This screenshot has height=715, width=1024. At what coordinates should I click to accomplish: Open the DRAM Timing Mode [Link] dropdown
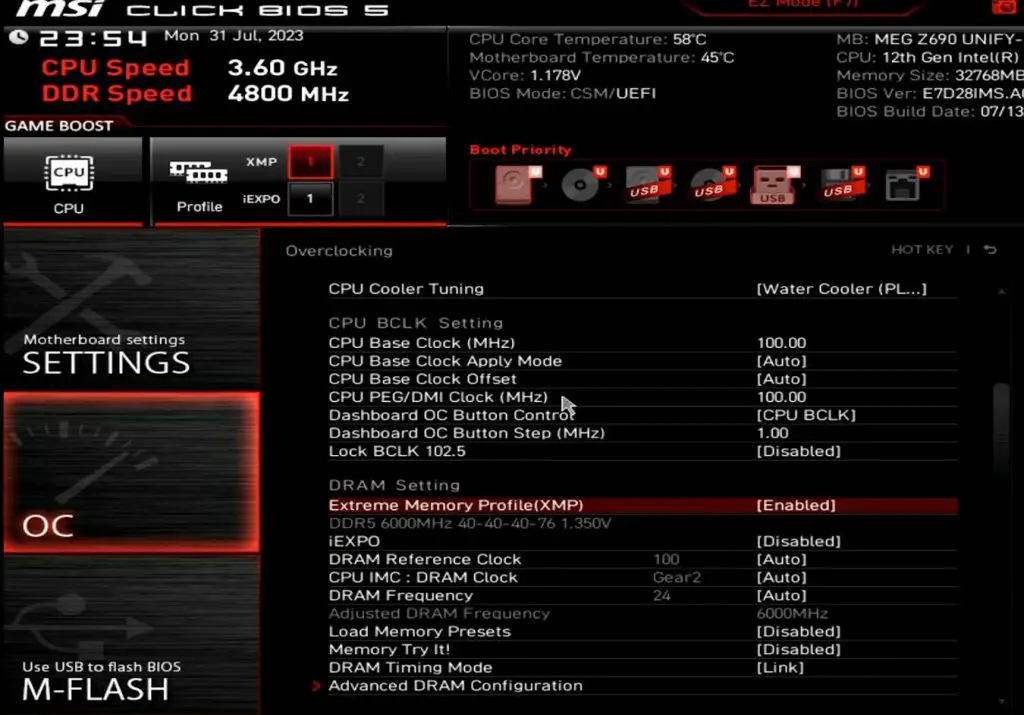(x=780, y=667)
